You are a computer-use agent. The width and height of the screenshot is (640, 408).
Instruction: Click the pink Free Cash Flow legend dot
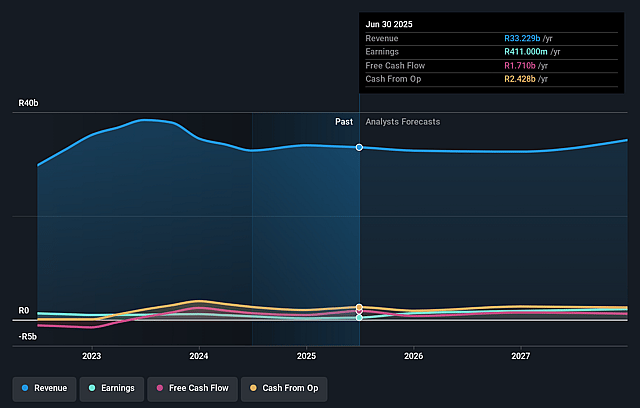pos(159,387)
